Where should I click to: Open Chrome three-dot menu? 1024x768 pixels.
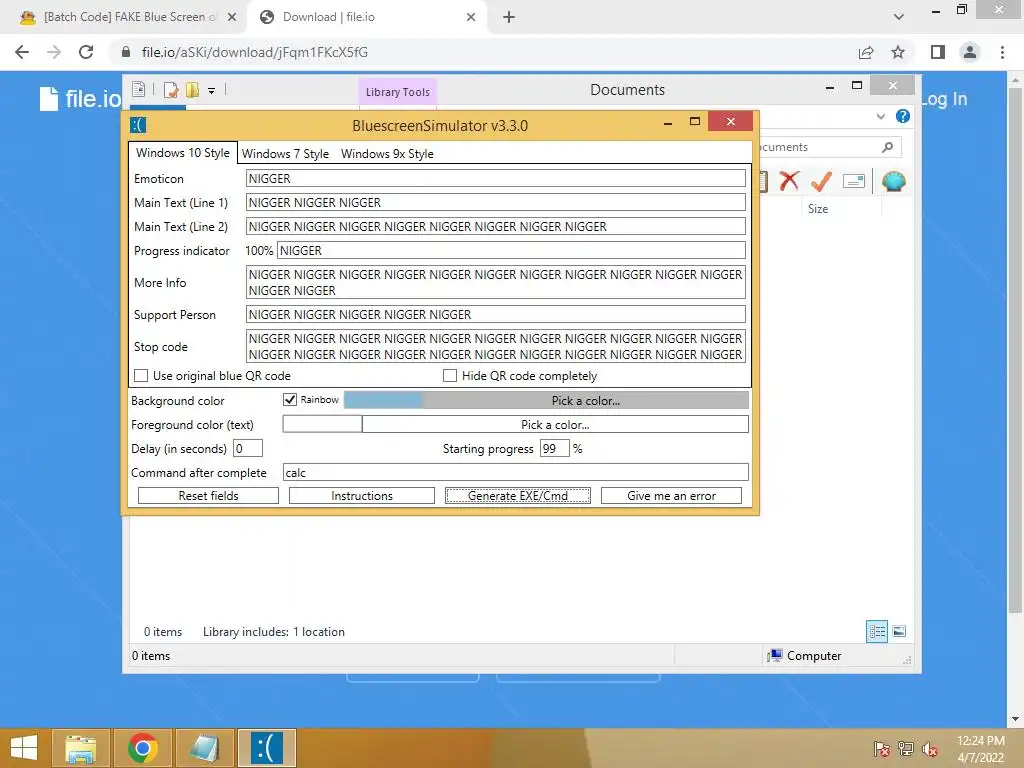tap(1002, 52)
